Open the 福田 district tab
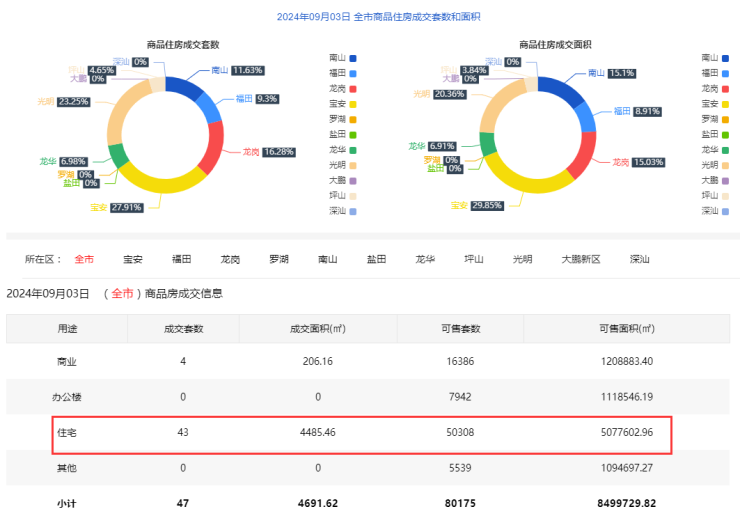The height and width of the screenshot is (523, 740). click(181, 259)
